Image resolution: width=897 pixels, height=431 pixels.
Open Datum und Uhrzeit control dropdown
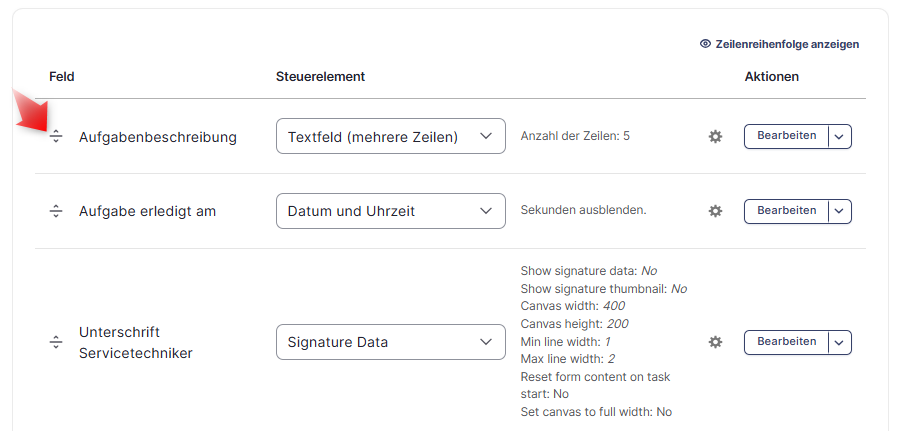(x=391, y=211)
